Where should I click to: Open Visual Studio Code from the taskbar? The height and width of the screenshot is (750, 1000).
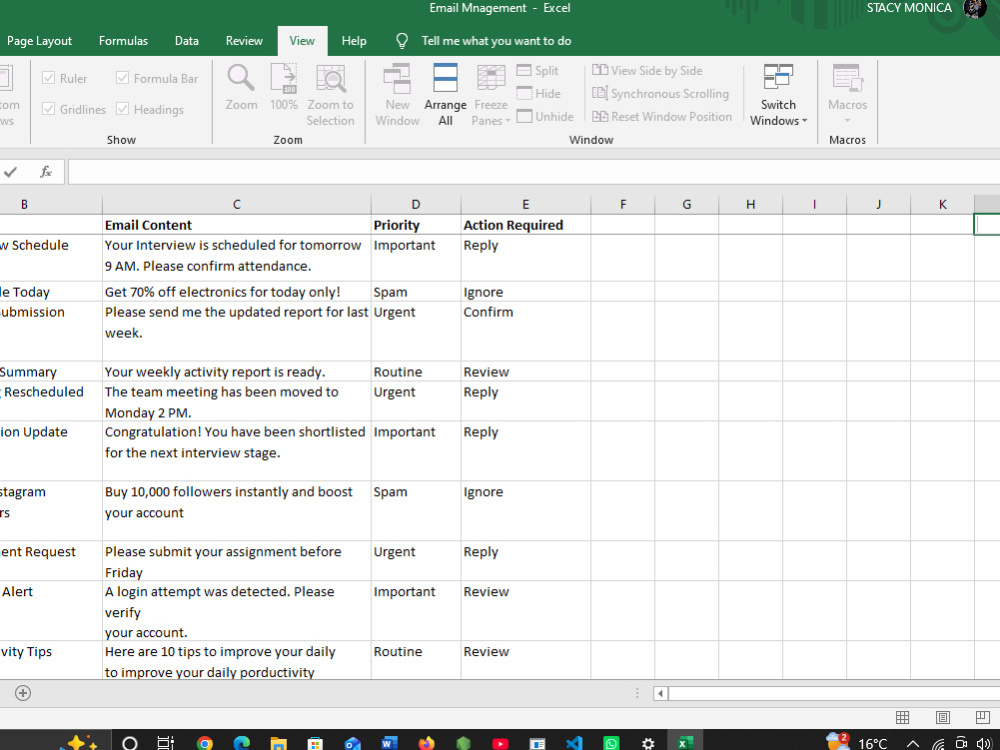coord(574,743)
